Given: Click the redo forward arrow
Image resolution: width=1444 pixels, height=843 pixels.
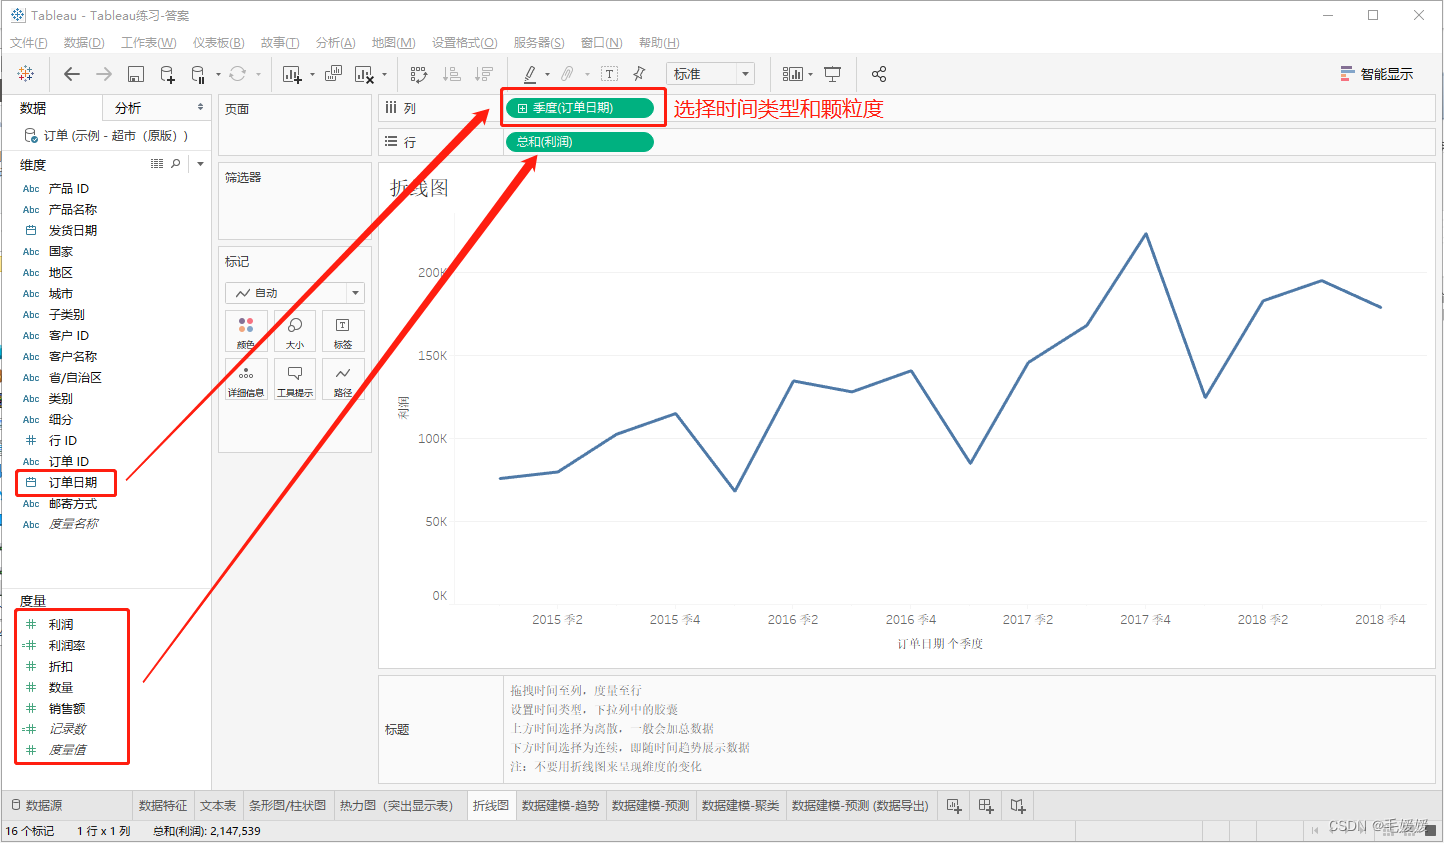Looking at the screenshot, I should coord(104,74).
